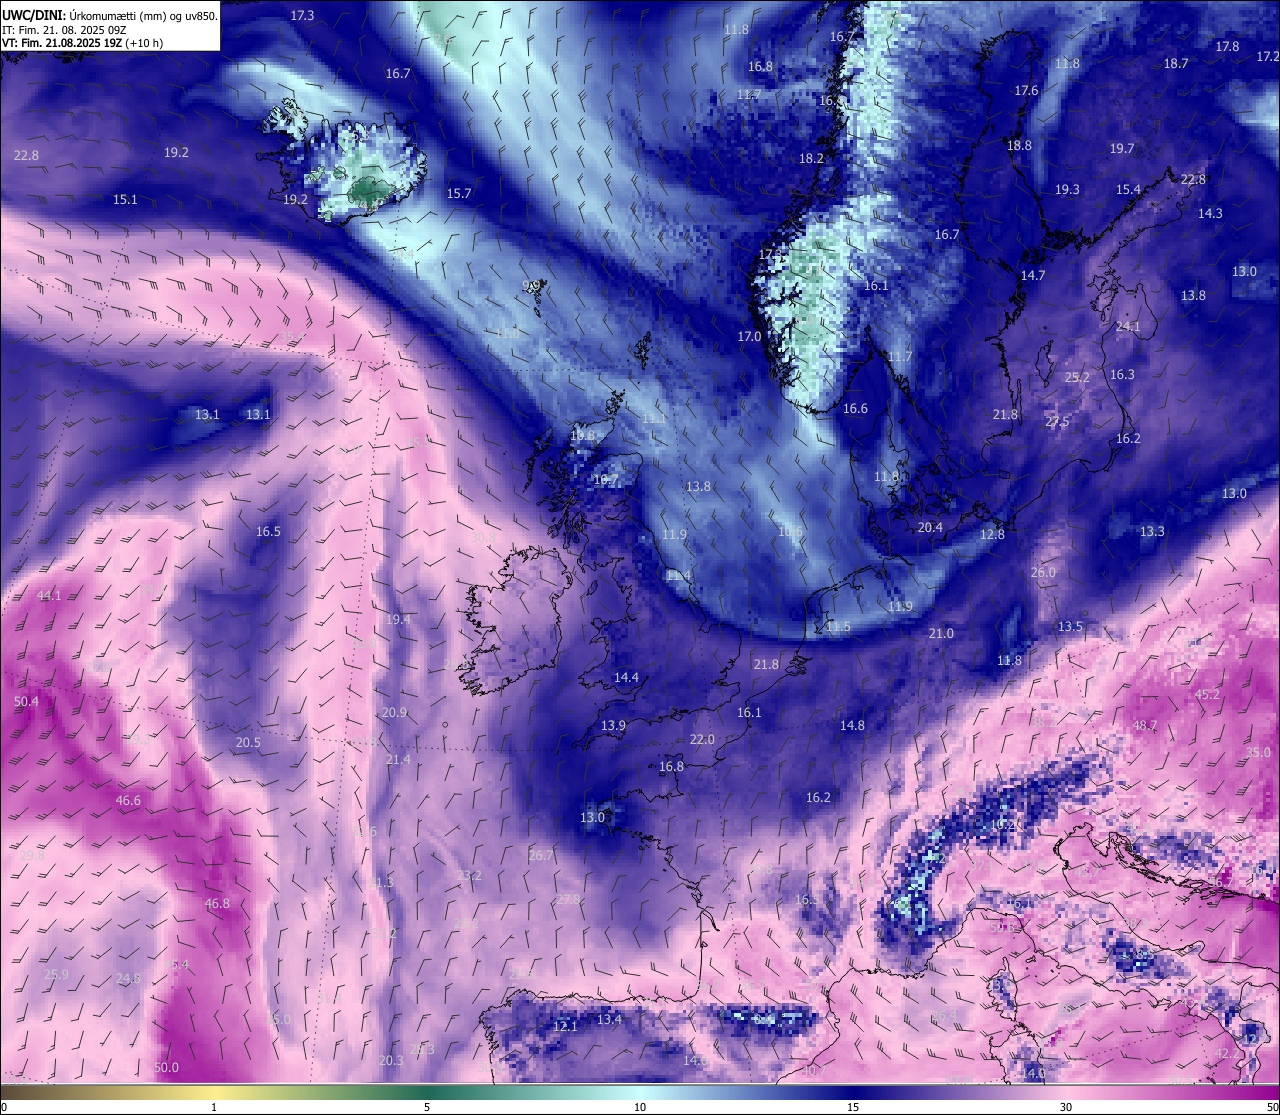Click the 25.9 value in the lower left
This screenshot has height=1115, width=1280.
56,975
